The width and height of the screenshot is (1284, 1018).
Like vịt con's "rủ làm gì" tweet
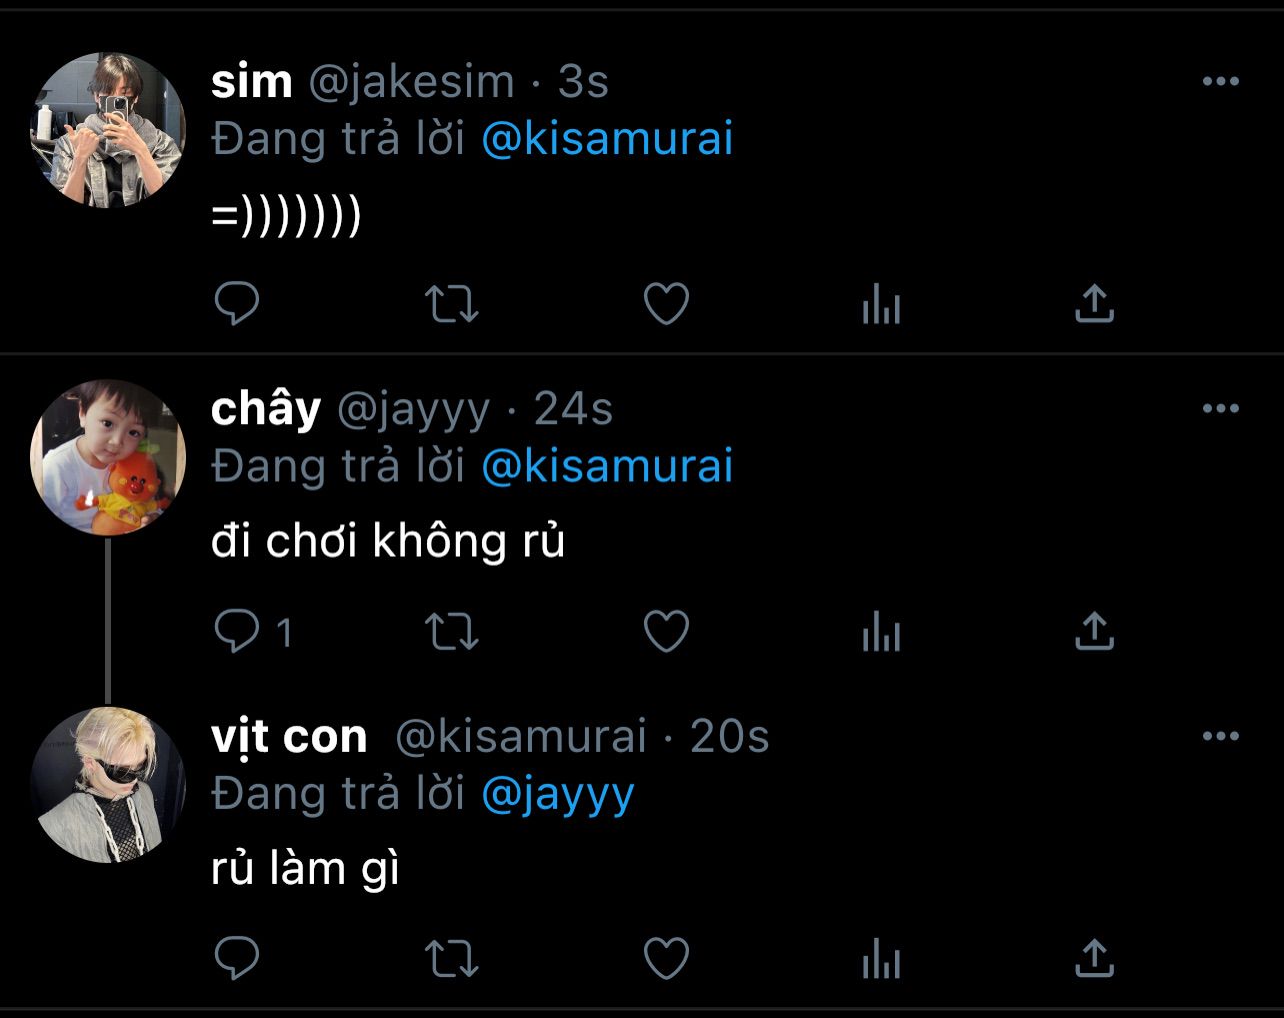[x=666, y=959]
